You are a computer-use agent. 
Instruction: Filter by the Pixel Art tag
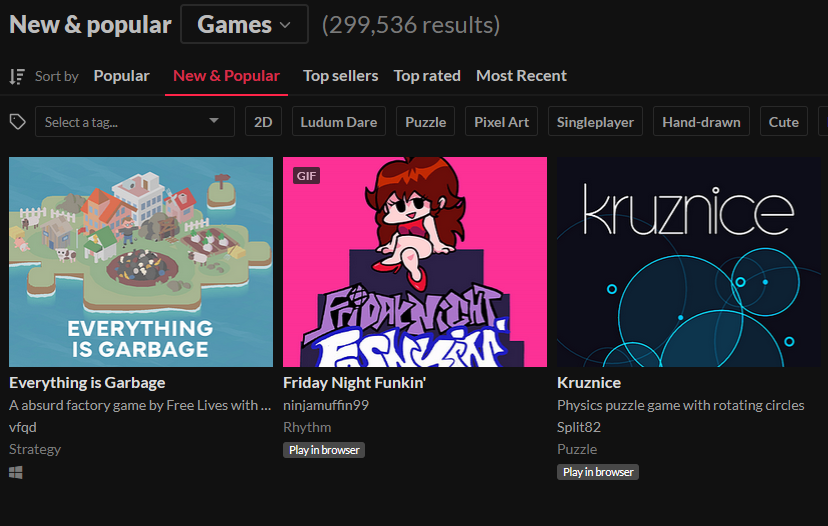point(501,122)
